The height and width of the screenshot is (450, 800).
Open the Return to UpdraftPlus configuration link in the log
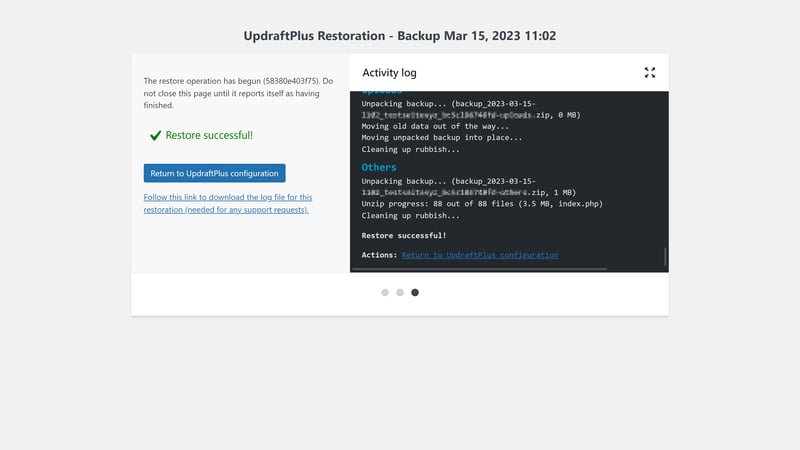pyautogui.click(x=480, y=255)
